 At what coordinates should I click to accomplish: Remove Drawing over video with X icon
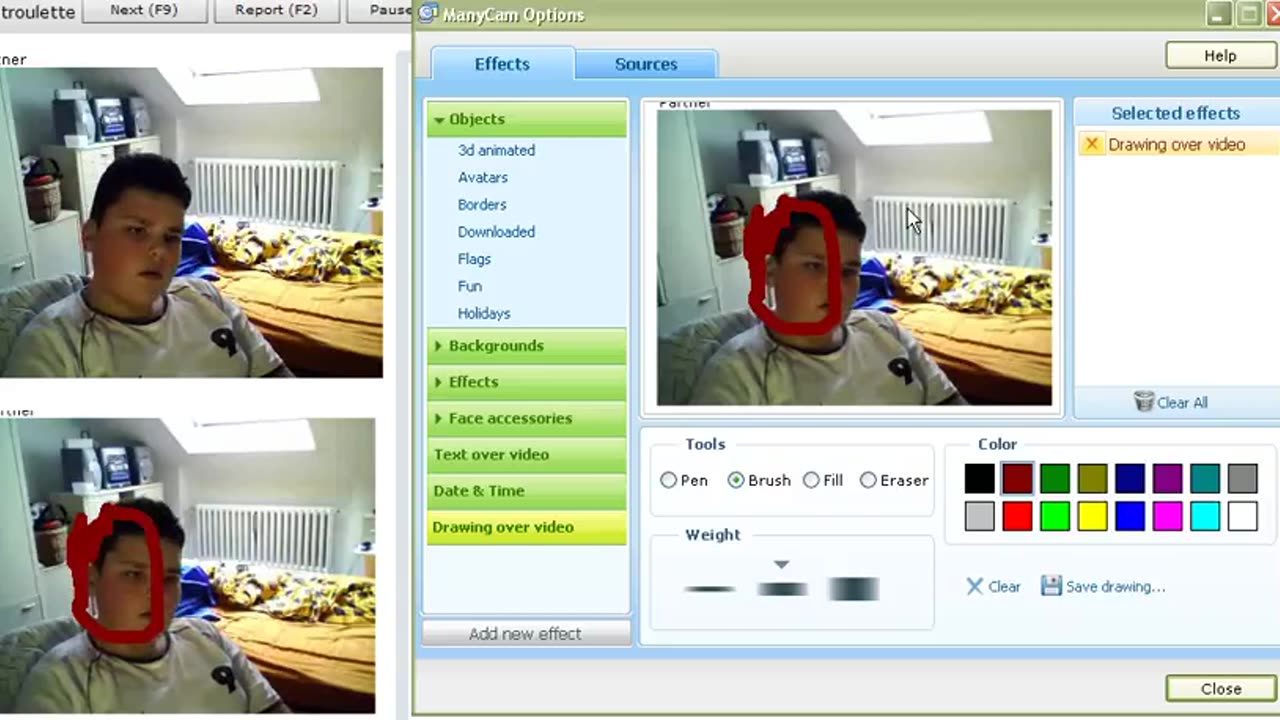pyautogui.click(x=1092, y=144)
